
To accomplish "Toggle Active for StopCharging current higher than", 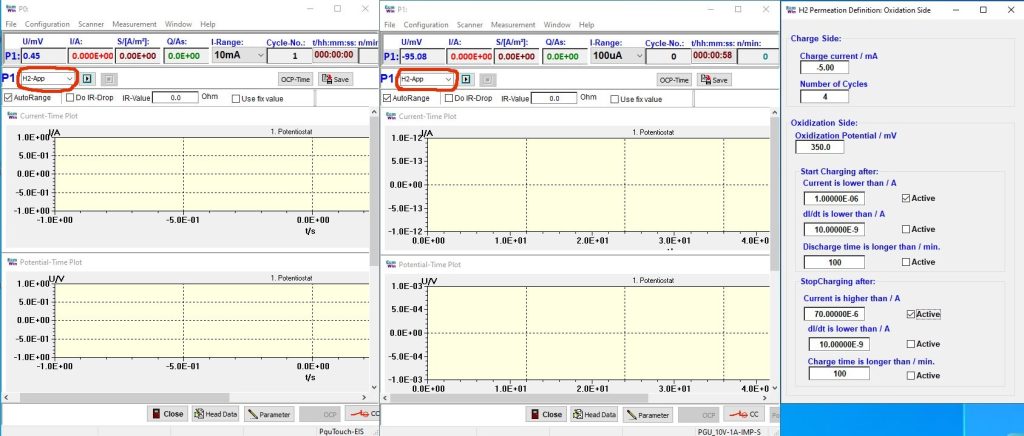I will coord(911,314).
